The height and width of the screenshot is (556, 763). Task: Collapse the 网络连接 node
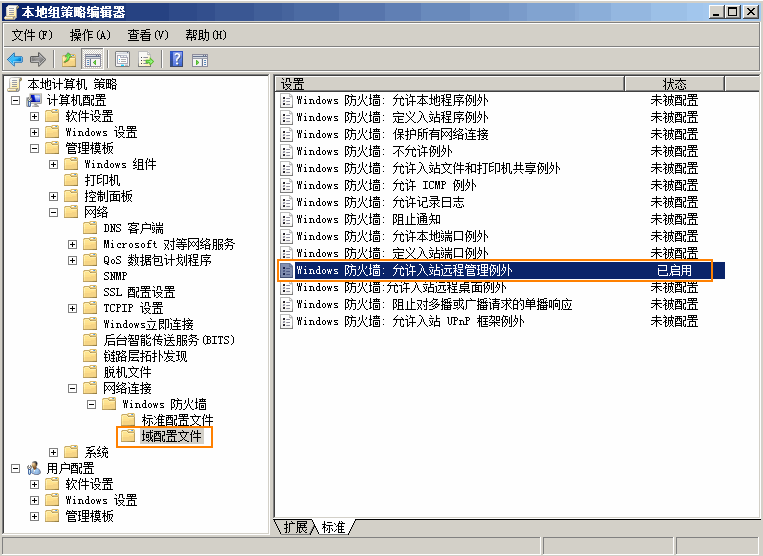coord(73,388)
